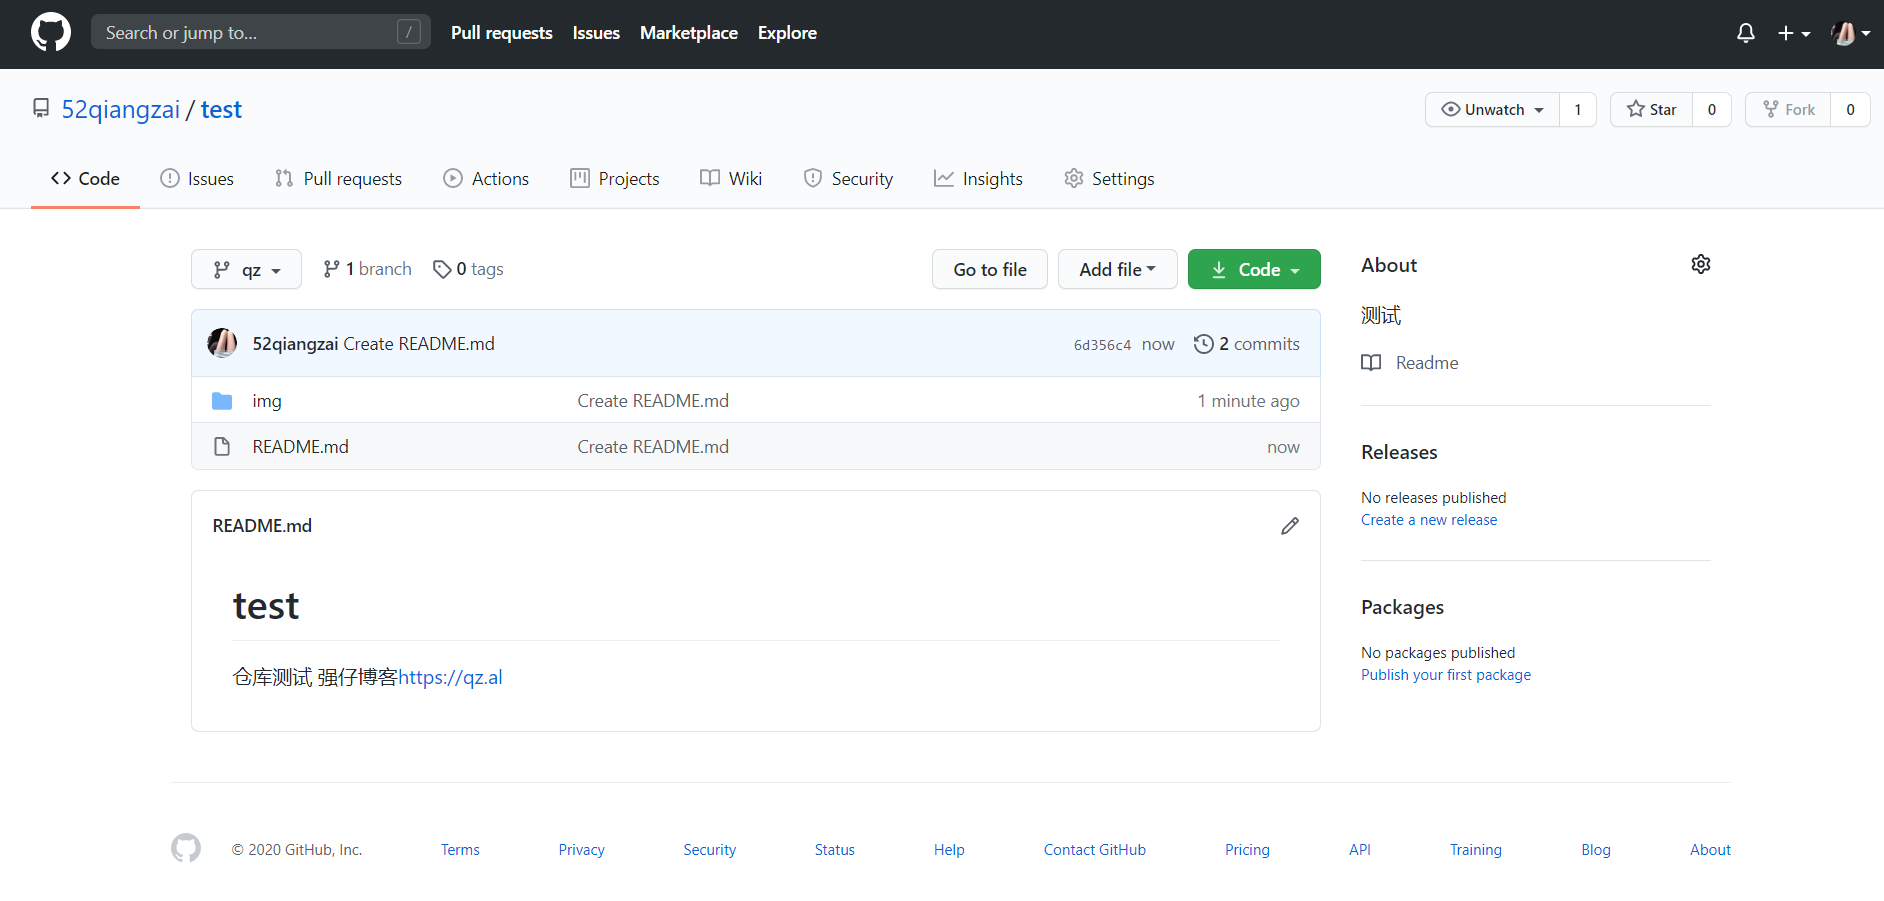
Task: View the 2 commits history
Action: (x=1247, y=344)
